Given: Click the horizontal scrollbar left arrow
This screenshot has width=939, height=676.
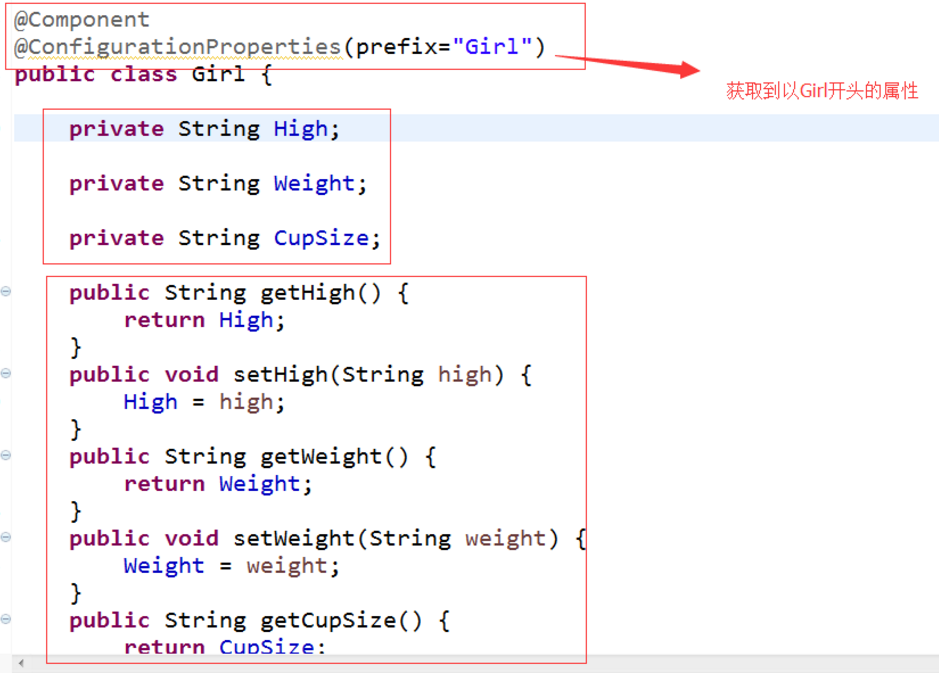Looking at the screenshot, I should pyautogui.click(x=22, y=663).
